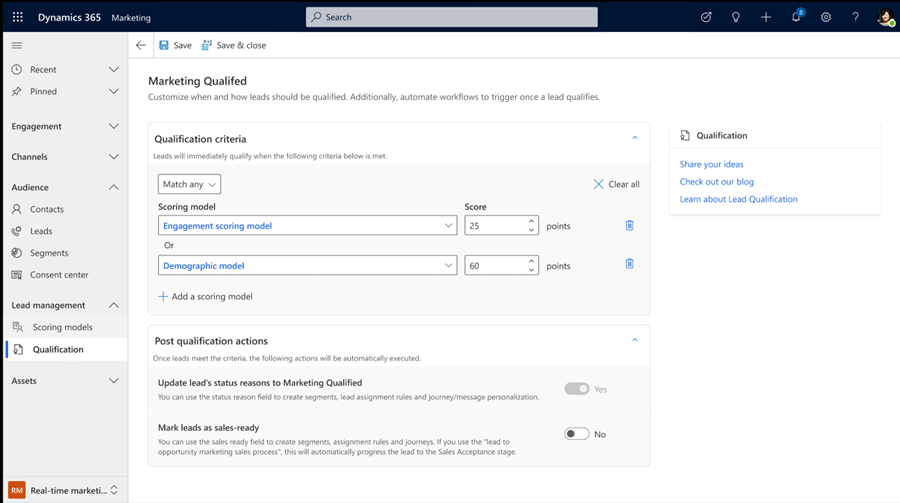Click the Qualification panel header icon

[685, 136]
